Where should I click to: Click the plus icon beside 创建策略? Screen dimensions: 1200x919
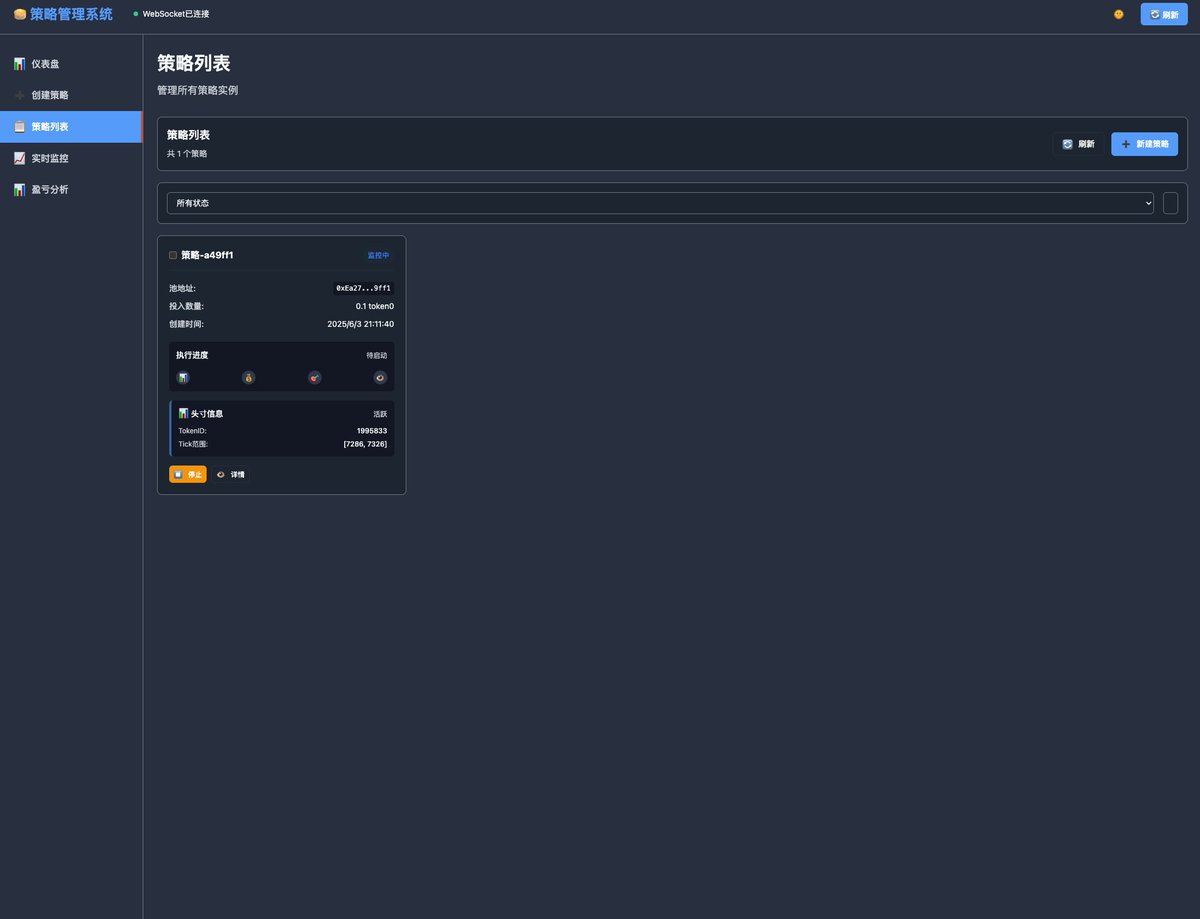(19, 95)
